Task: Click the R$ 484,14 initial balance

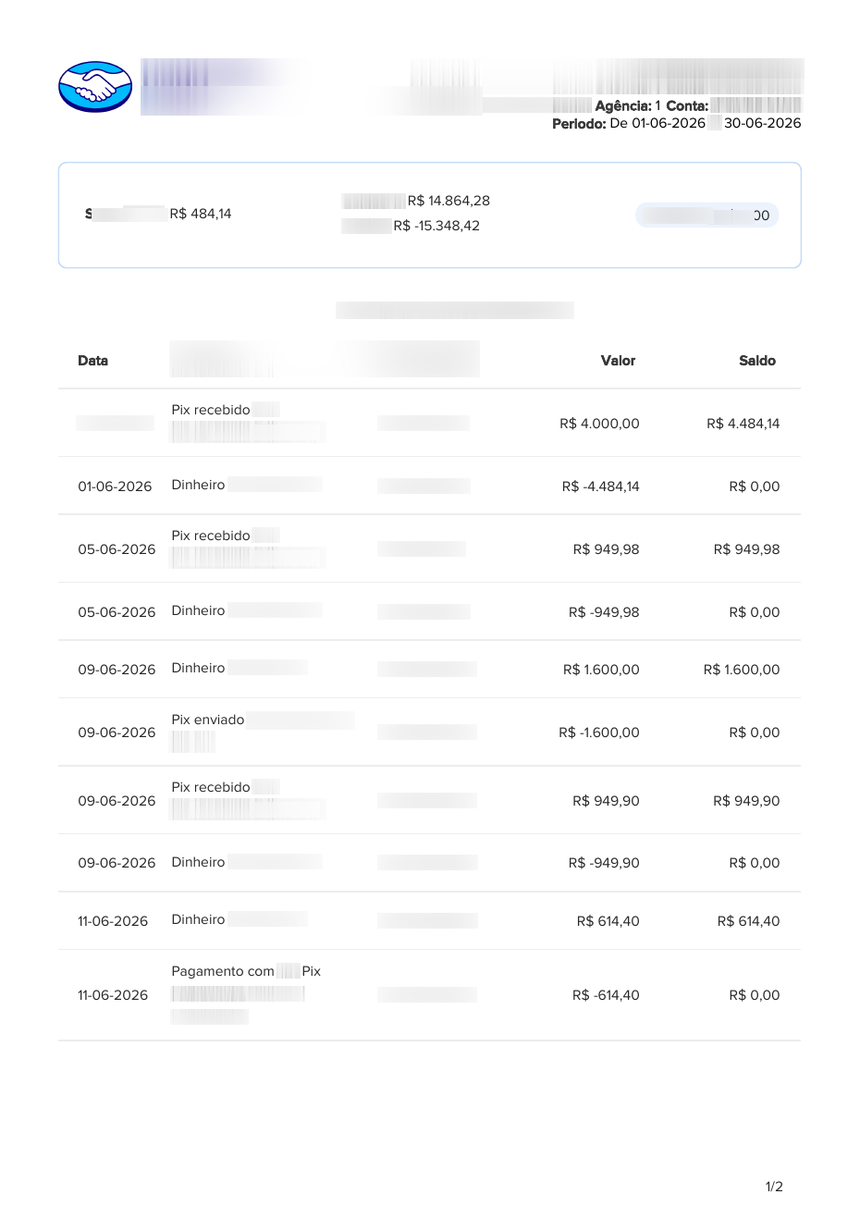Action: tap(201, 213)
